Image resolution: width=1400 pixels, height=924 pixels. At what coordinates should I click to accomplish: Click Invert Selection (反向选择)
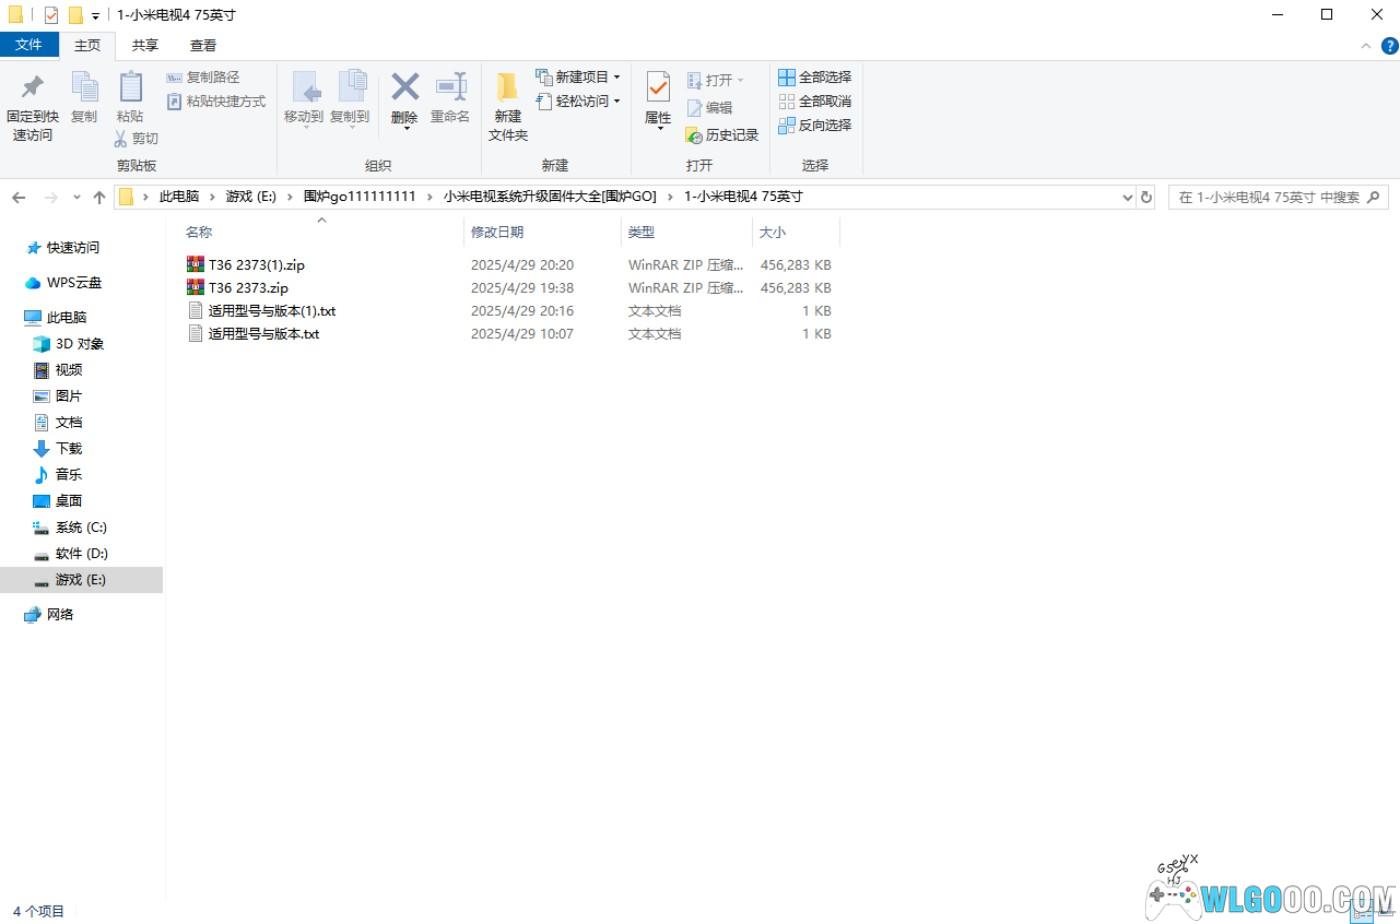[x=815, y=125]
